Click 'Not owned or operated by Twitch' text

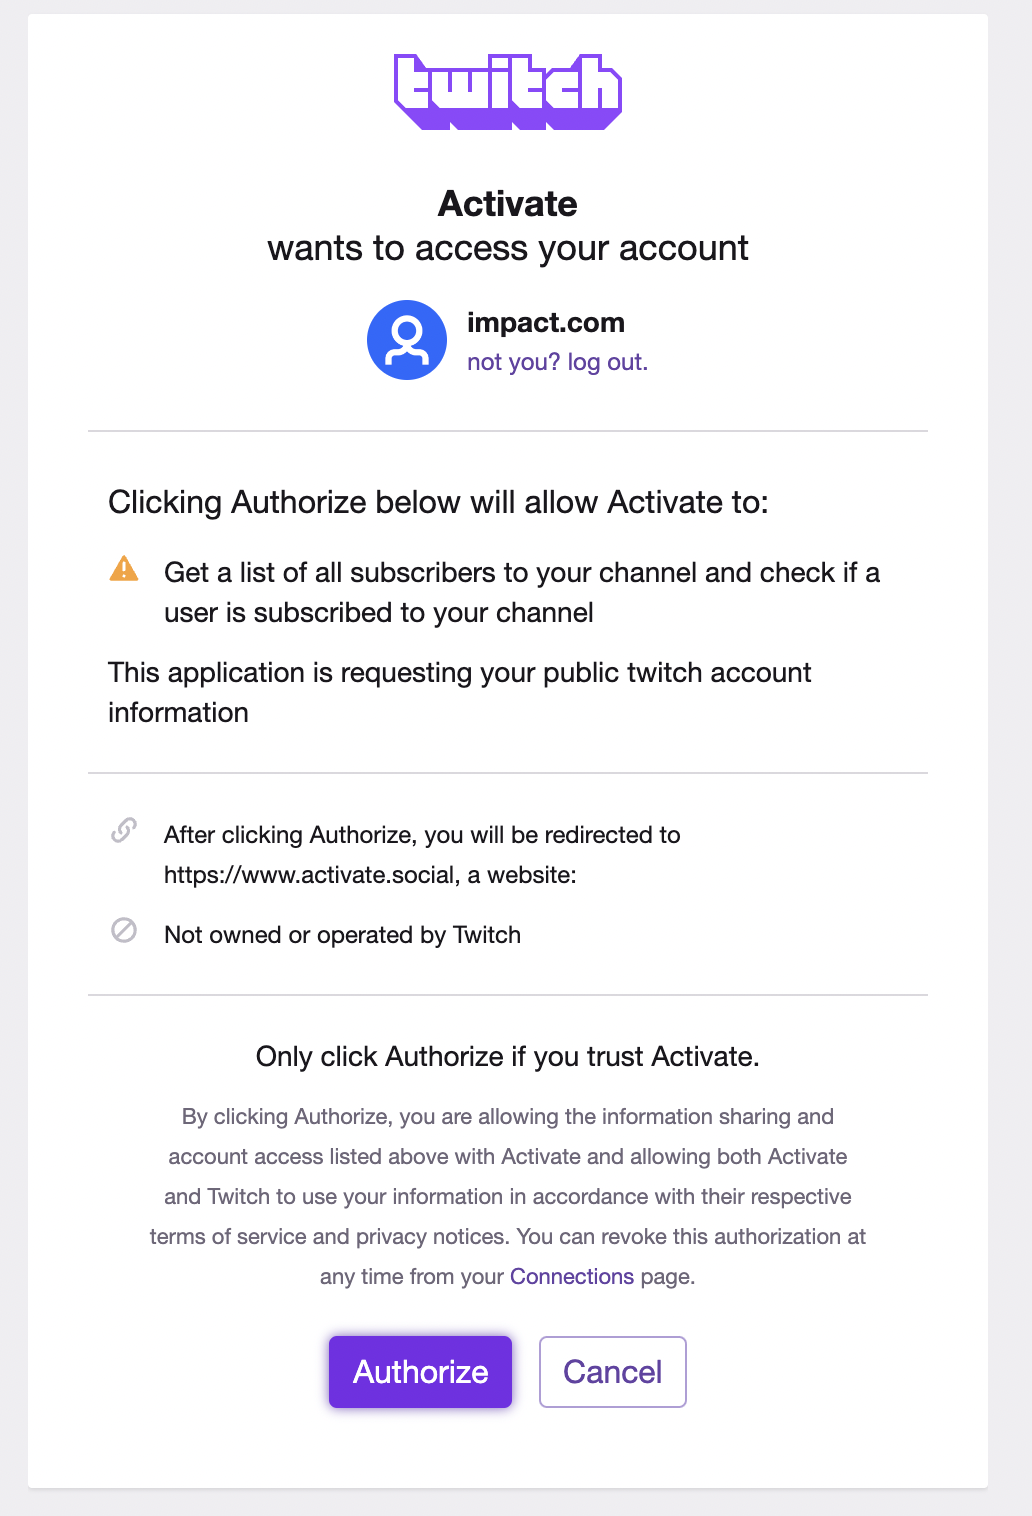pos(342,935)
